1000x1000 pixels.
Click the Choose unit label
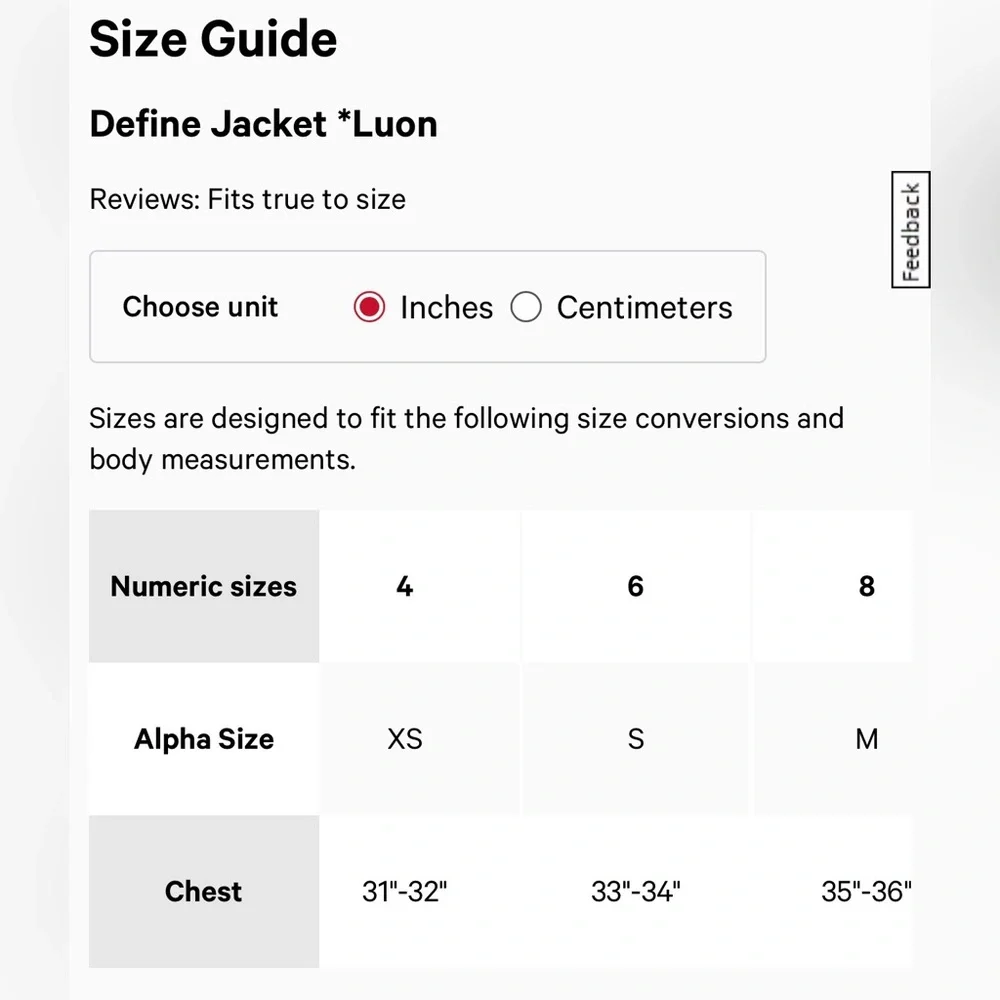(x=200, y=307)
